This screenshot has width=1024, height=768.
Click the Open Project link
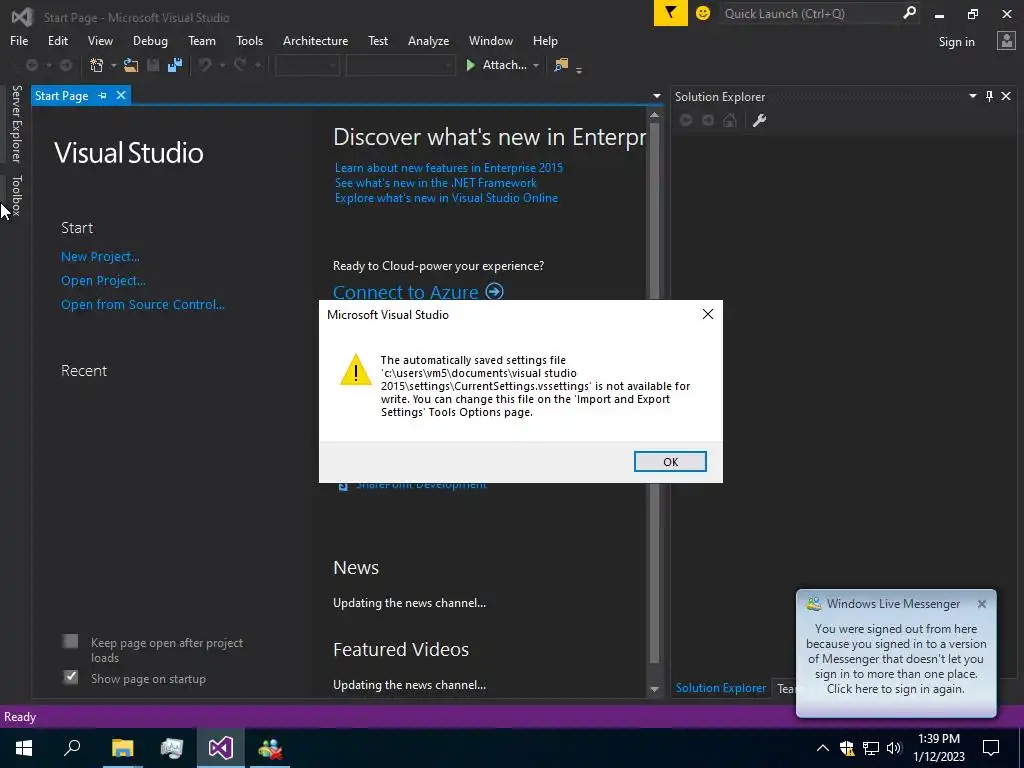[103, 280]
